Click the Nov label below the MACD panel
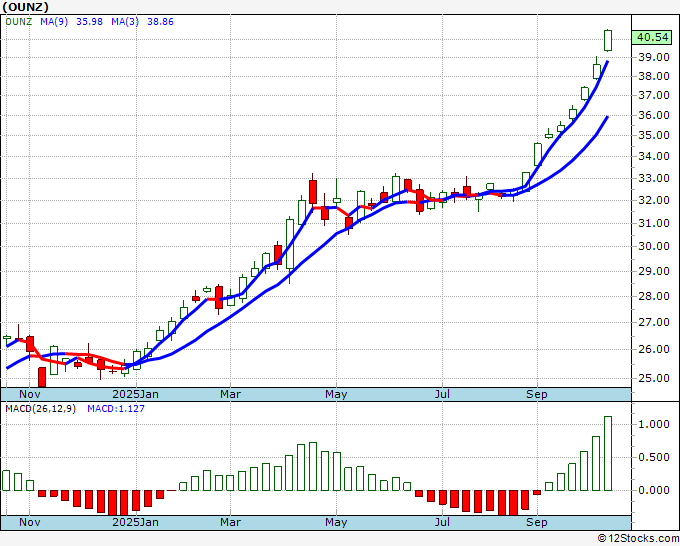The image size is (680, 546). coord(31,522)
